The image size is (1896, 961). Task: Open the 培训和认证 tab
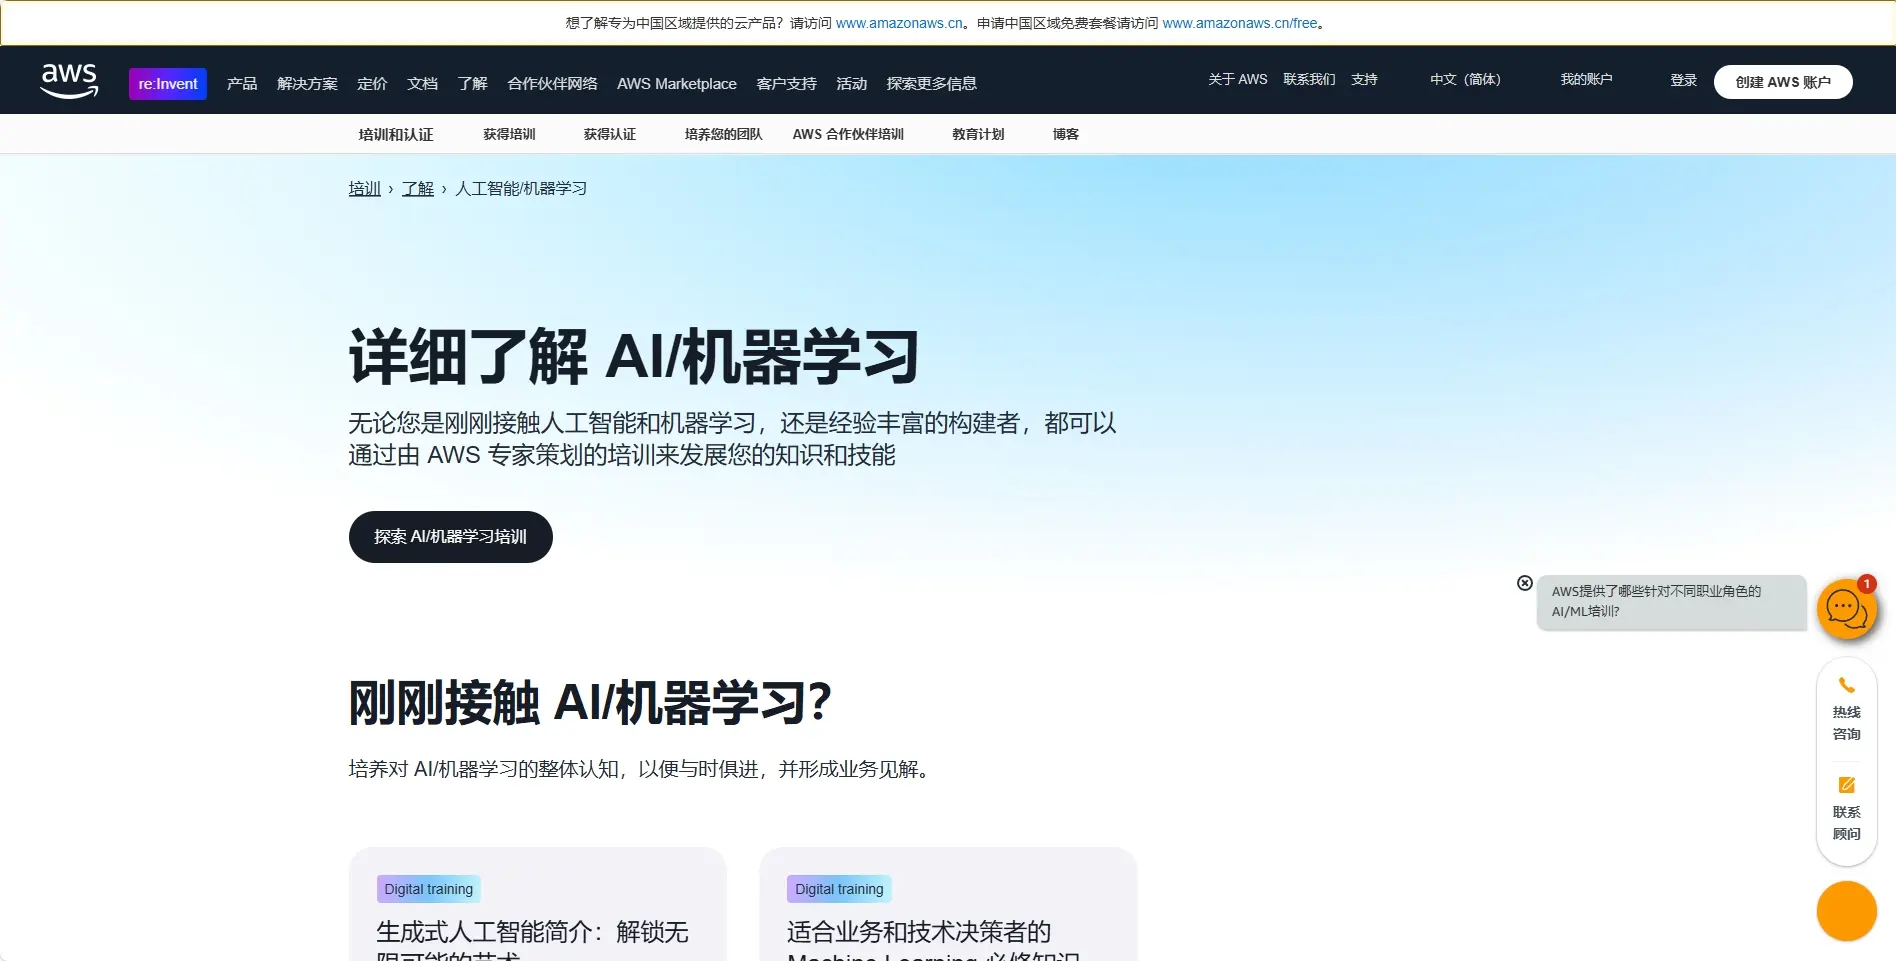pyautogui.click(x=396, y=133)
